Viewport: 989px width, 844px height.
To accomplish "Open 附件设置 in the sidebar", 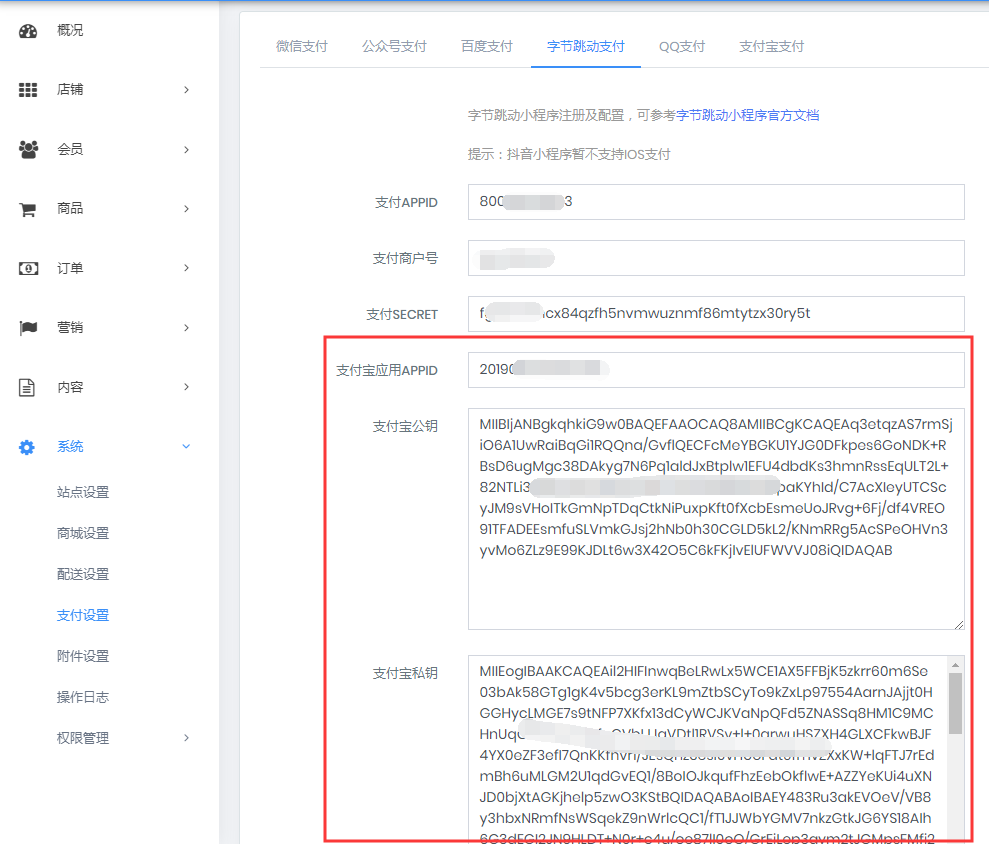I will 83,656.
